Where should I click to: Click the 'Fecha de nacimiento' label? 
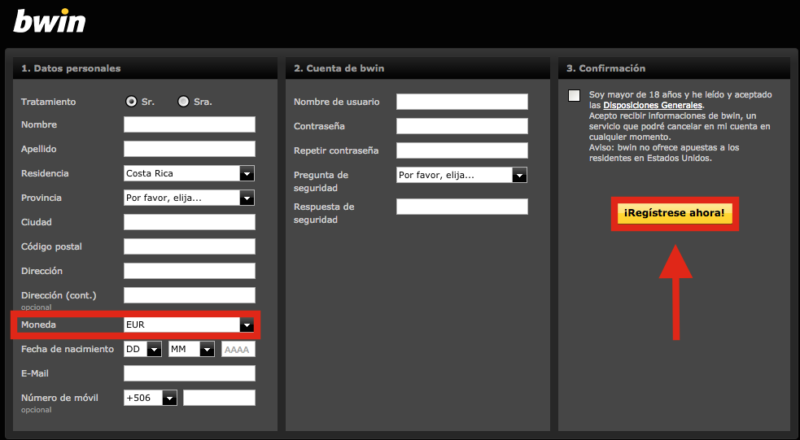pyautogui.click(x=67, y=349)
